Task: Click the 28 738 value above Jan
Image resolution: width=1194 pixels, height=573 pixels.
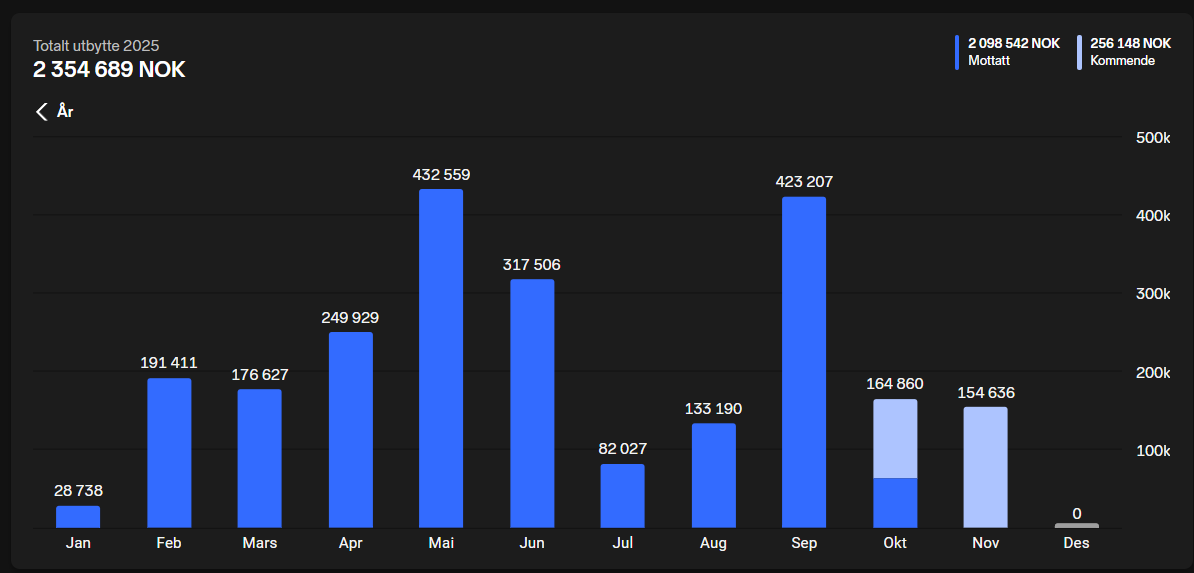Action: point(78,491)
